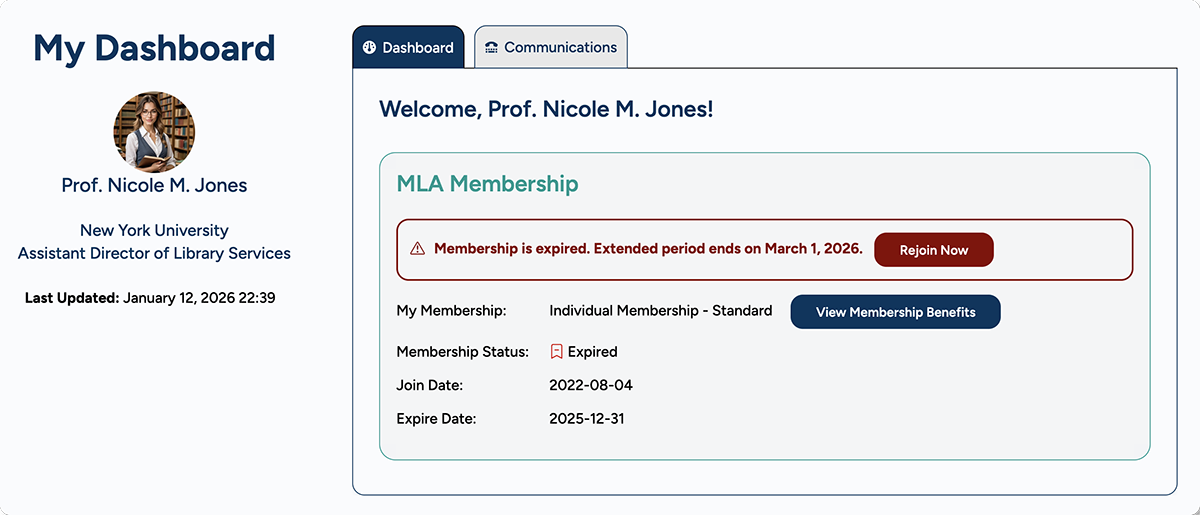Viewport: 1200px width, 515px height.
Task: Open the Dashboard tab
Action: [x=408, y=48]
